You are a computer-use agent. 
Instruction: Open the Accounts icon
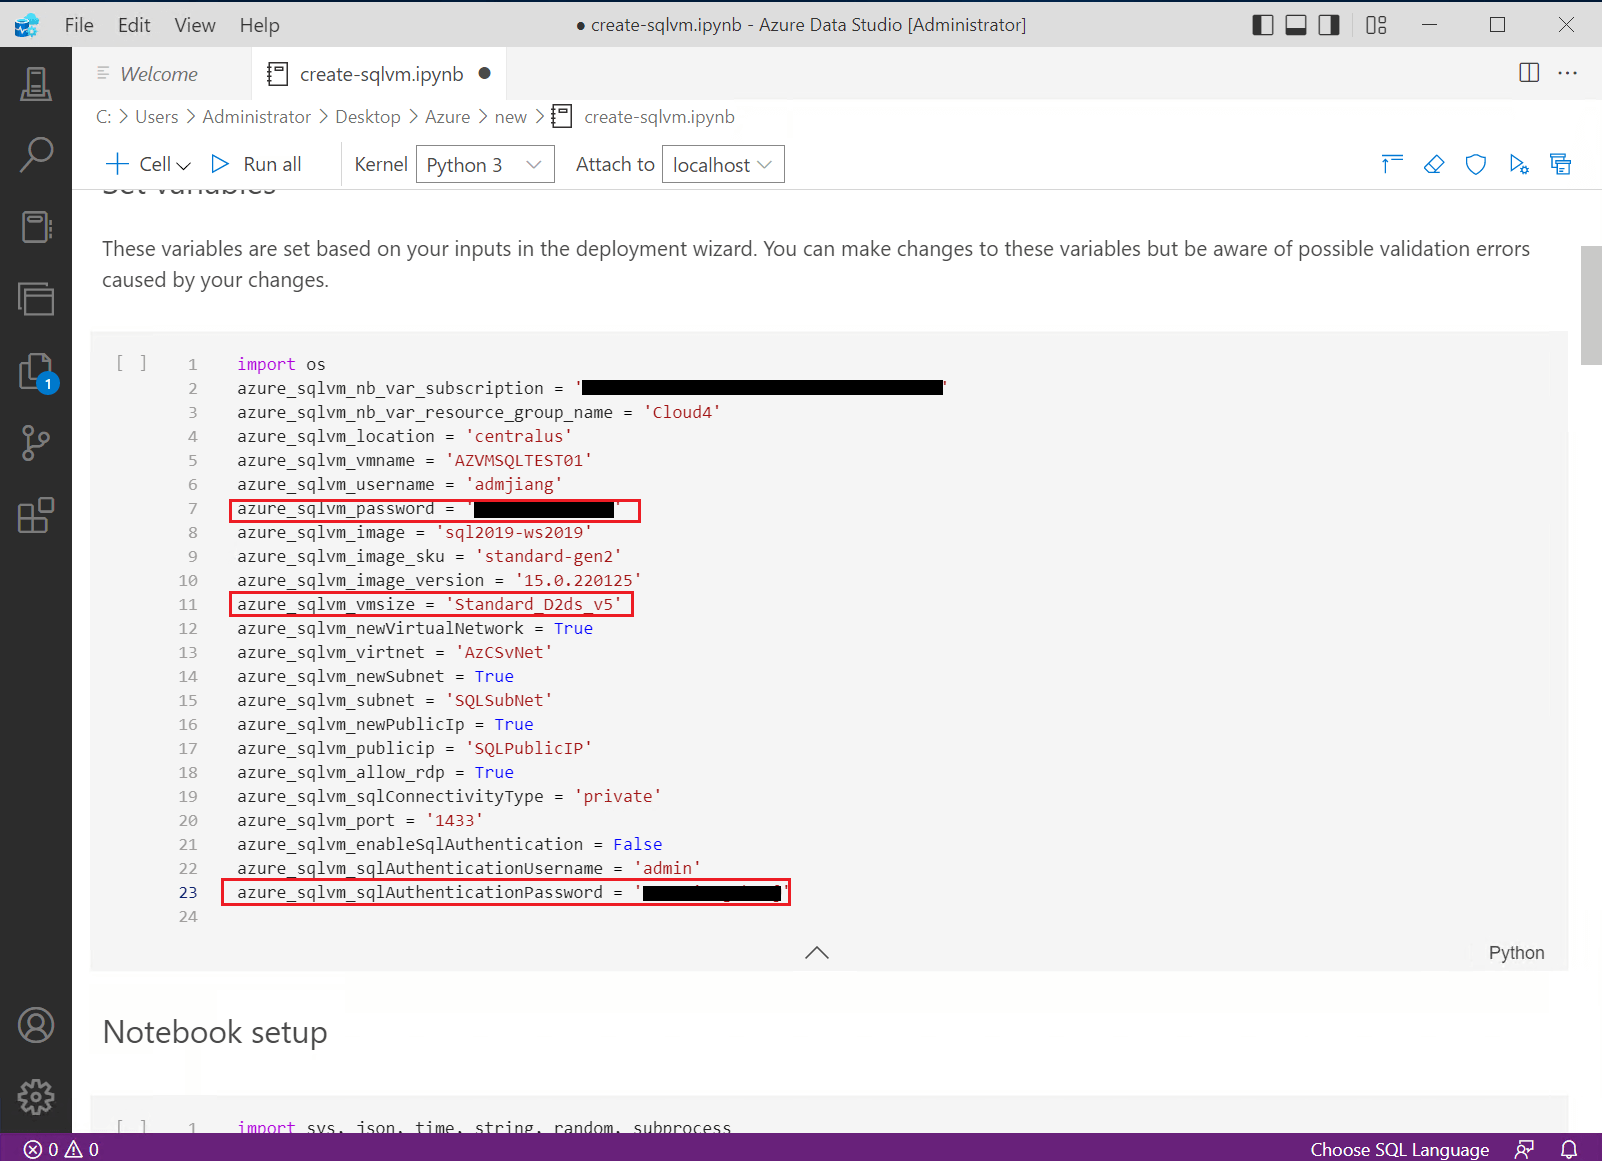coord(36,1025)
